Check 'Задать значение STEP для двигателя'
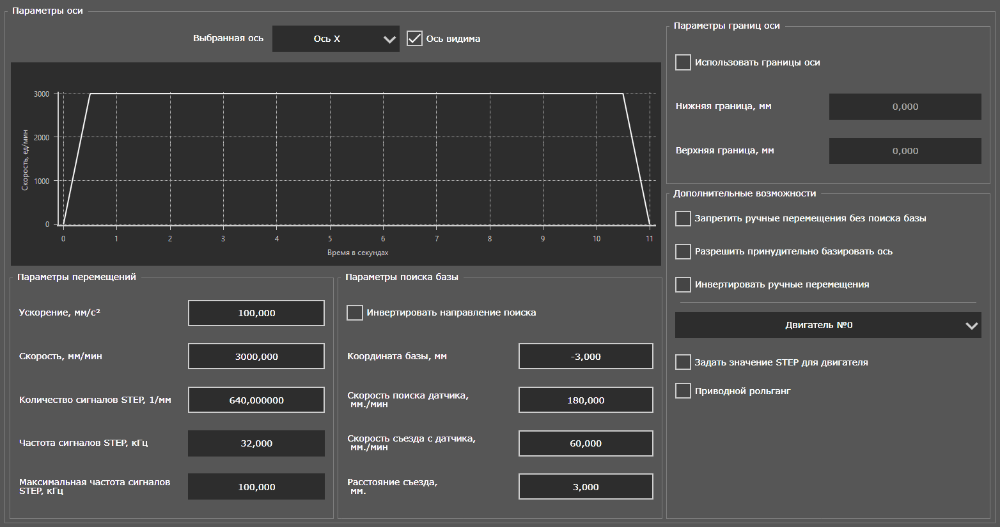 click(x=682, y=362)
